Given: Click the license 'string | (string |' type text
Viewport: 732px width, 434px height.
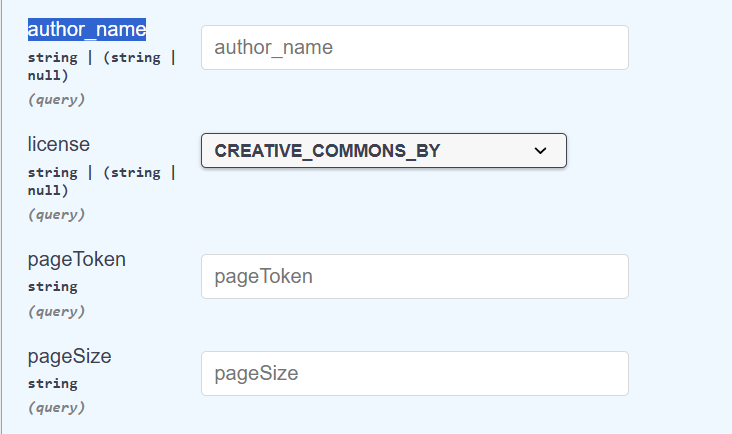Looking at the screenshot, I should [102, 172].
